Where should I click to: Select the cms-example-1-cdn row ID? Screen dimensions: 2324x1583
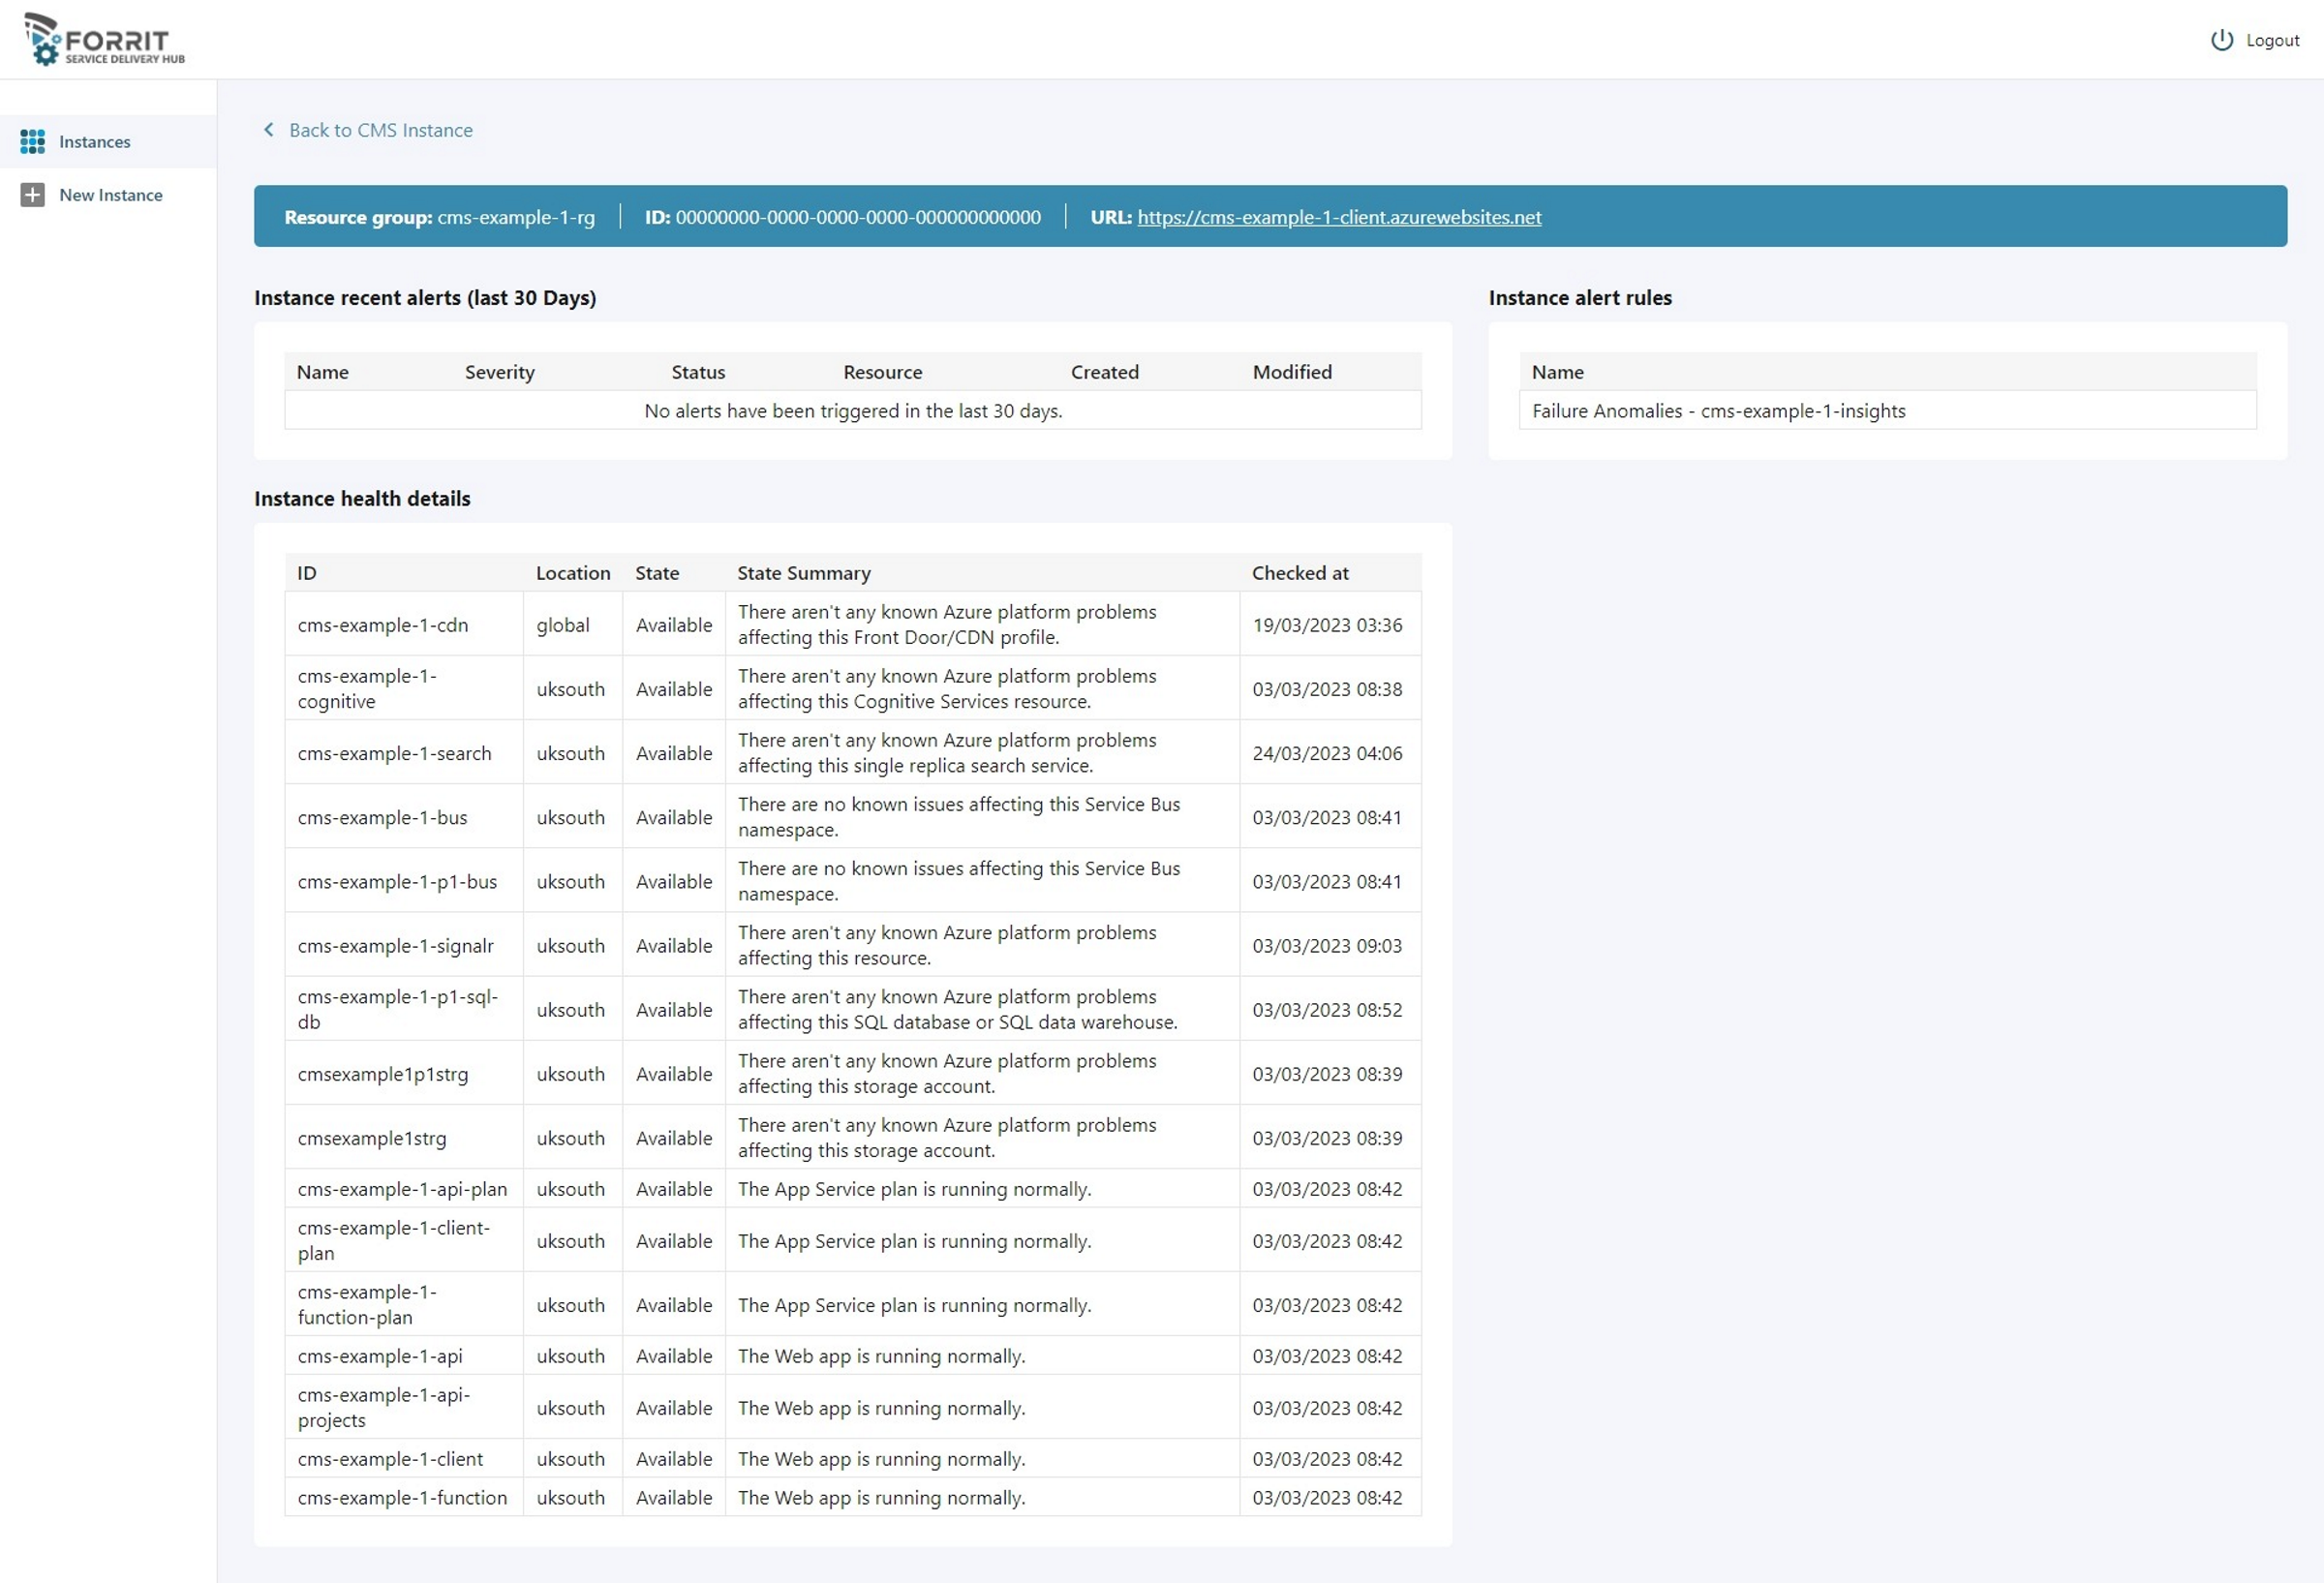pos(382,625)
